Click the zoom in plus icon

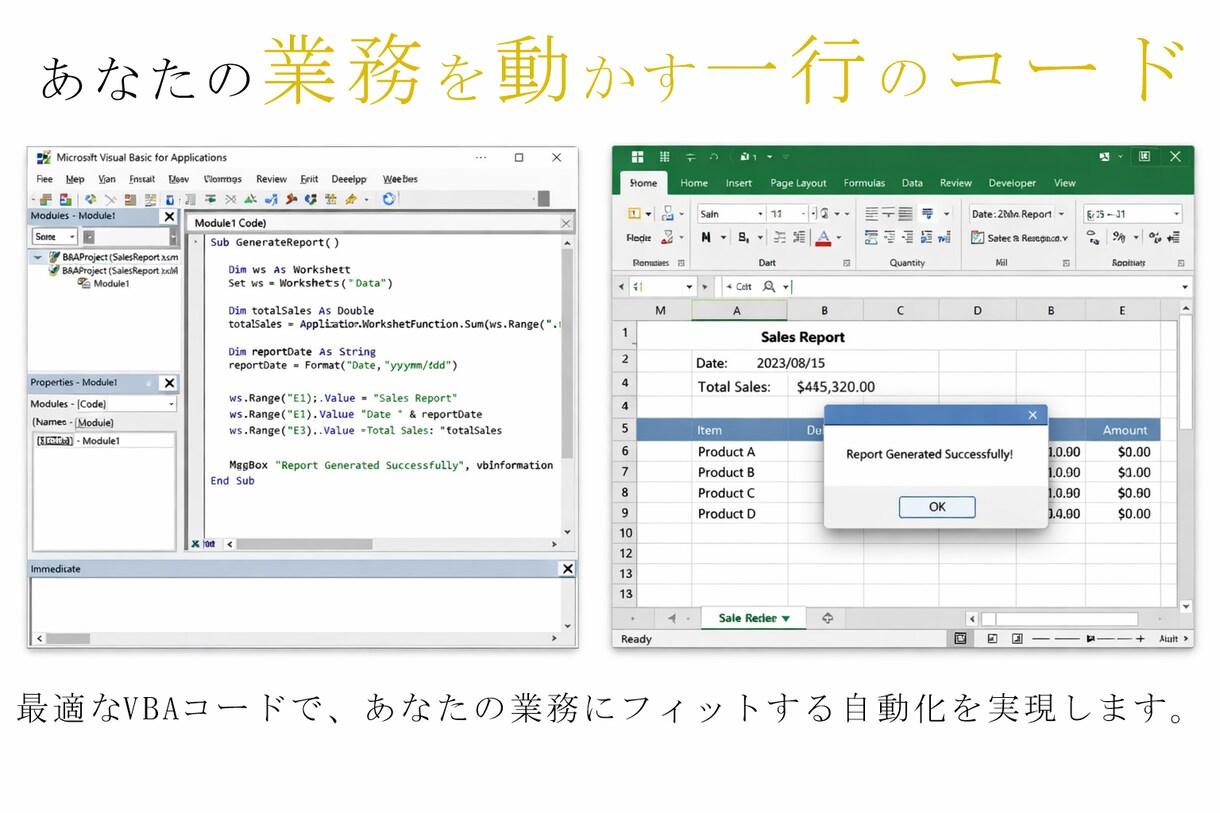click(x=1142, y=638)
